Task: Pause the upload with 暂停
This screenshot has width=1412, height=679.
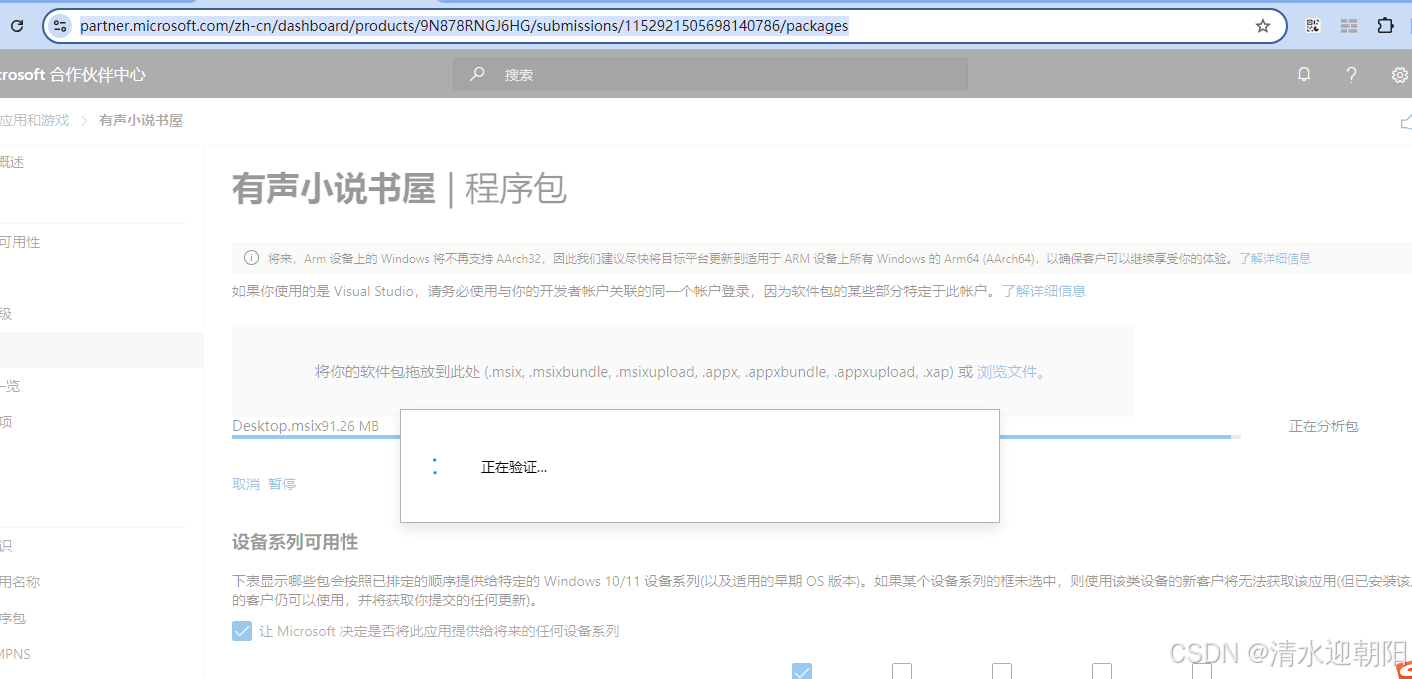Action: [282, 484]
